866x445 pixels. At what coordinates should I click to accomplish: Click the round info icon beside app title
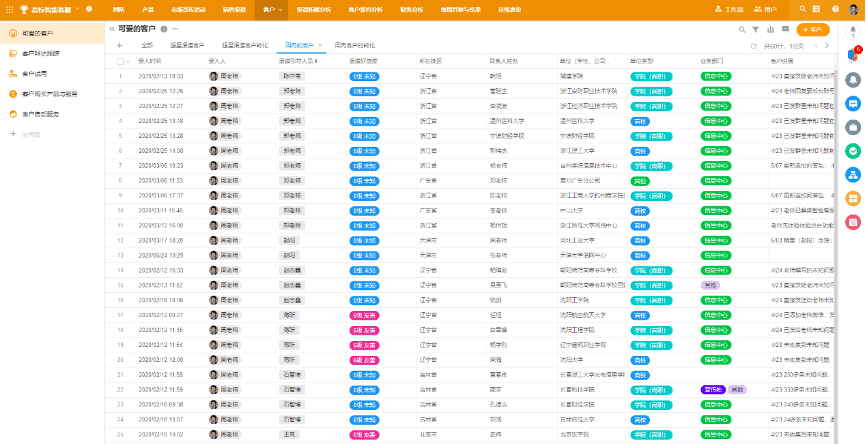[89, 9]
